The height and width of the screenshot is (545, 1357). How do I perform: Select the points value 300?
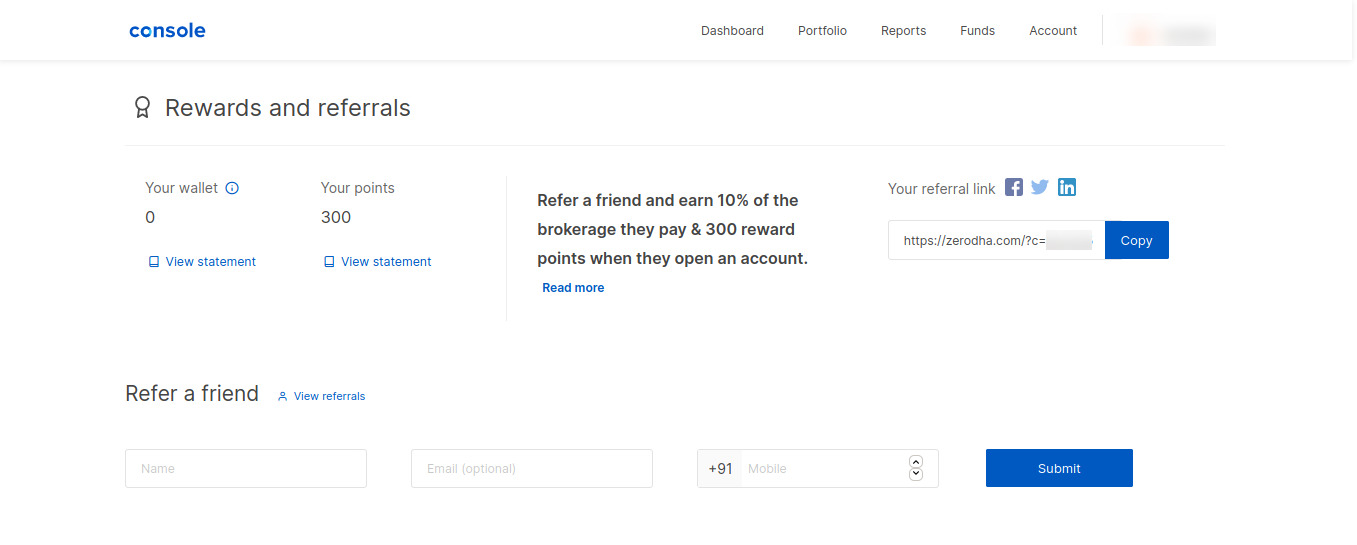[336, 217]
